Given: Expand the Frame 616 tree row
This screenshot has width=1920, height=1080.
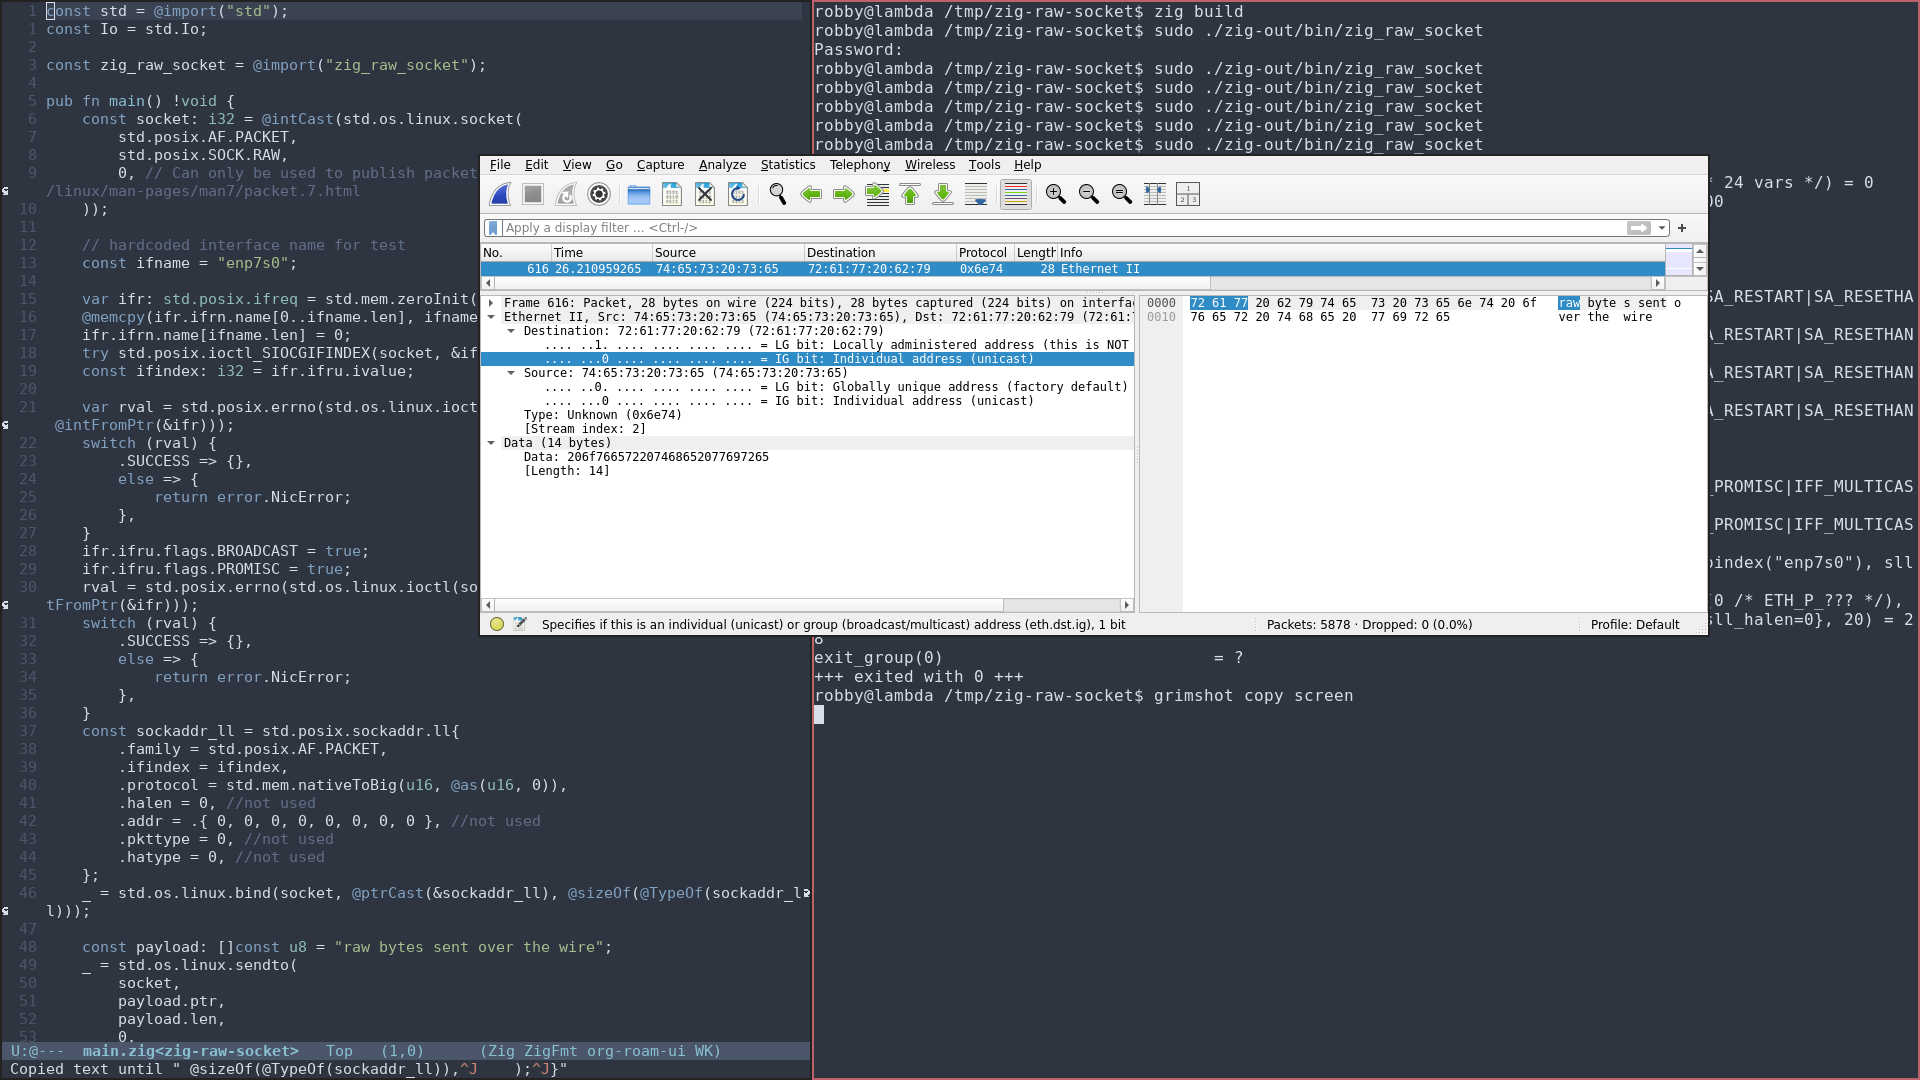Looking at the screenshot, I should coord(491,303).
